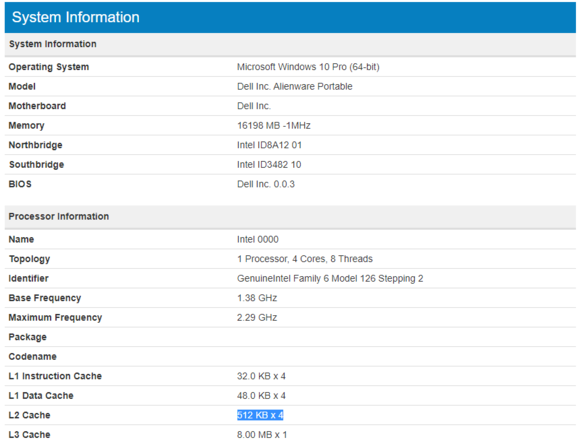The image size is (580, 446).
Task: Click the L3 Cache 8.00 MB x 1 value
Action: (x=262, y=435)
